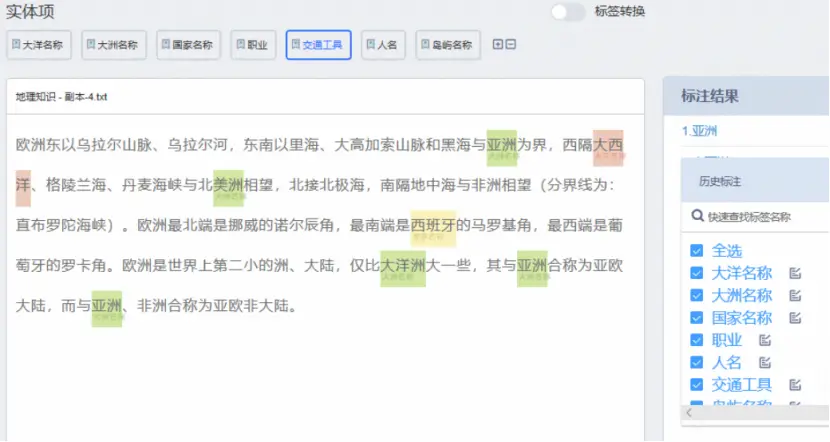Select annotation result 1.亚洲
Viewport: 830px width, 442px height.
699,131
